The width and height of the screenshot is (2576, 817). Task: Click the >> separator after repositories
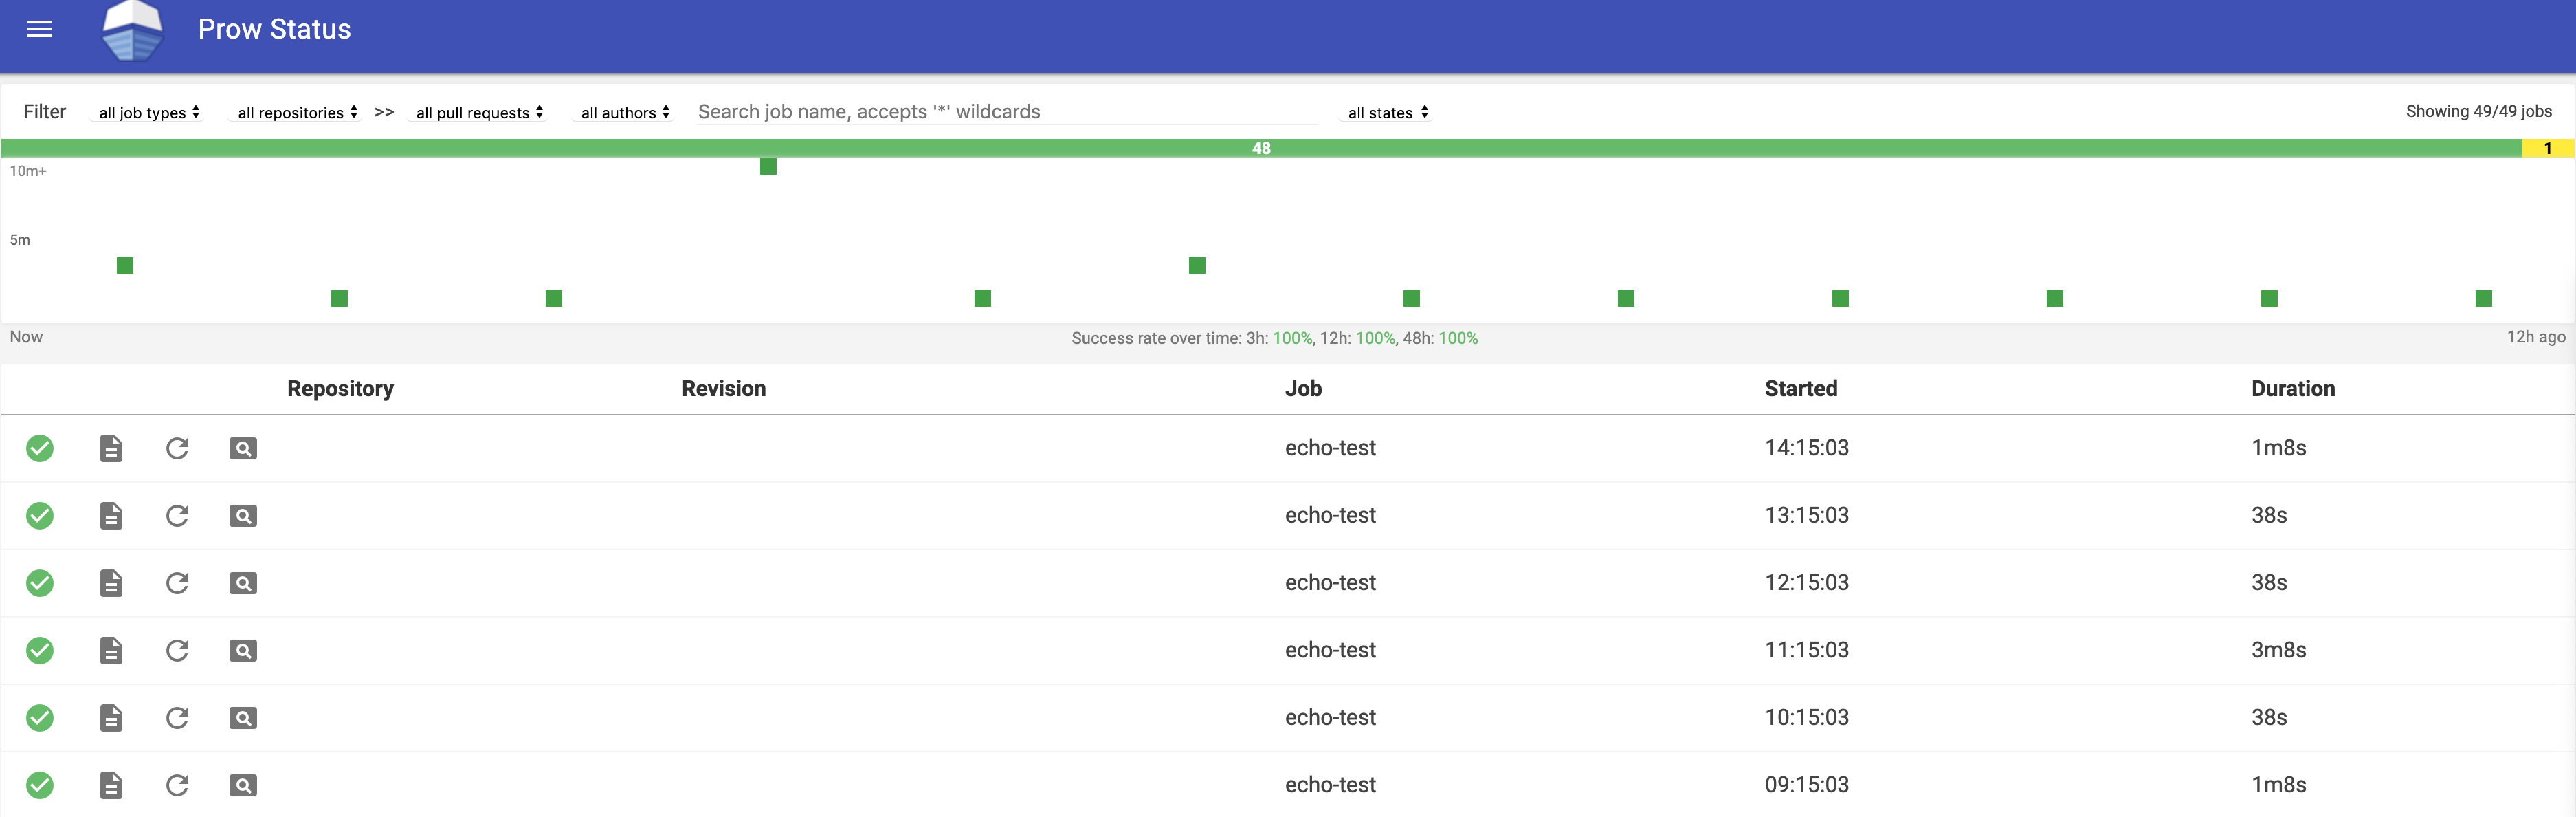tap(384, 112)
